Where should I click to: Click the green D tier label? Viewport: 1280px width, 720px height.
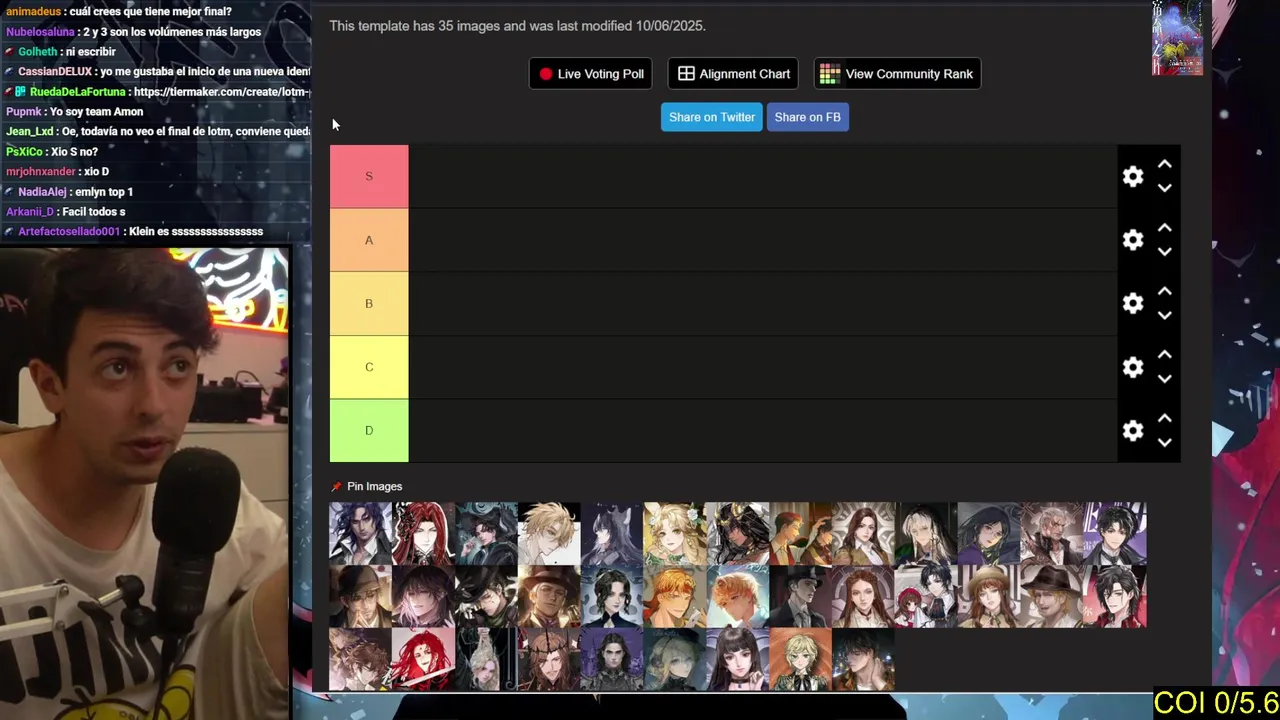tap(369, 430)
